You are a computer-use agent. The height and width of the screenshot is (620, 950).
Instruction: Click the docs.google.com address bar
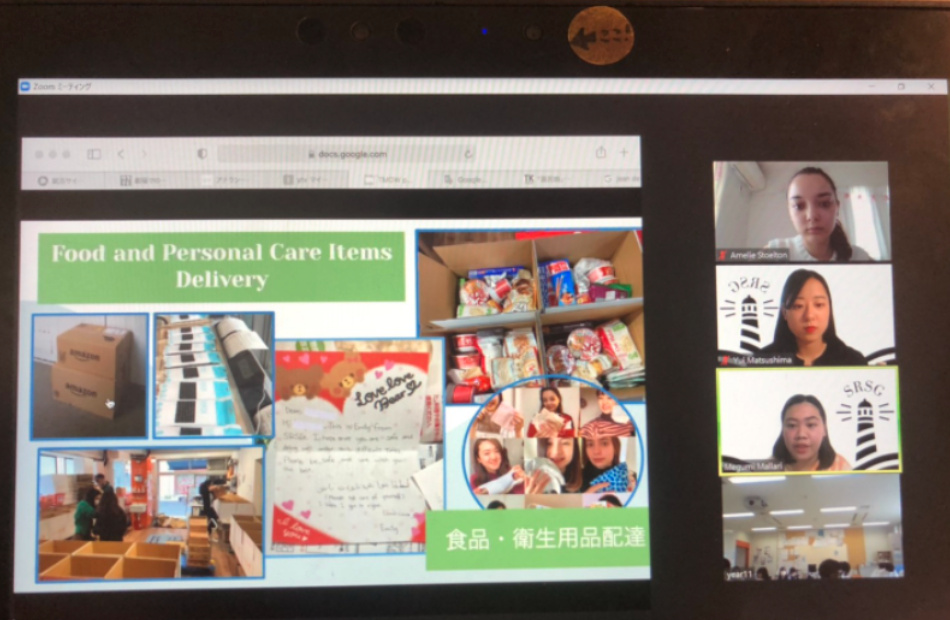click(345, 154)
